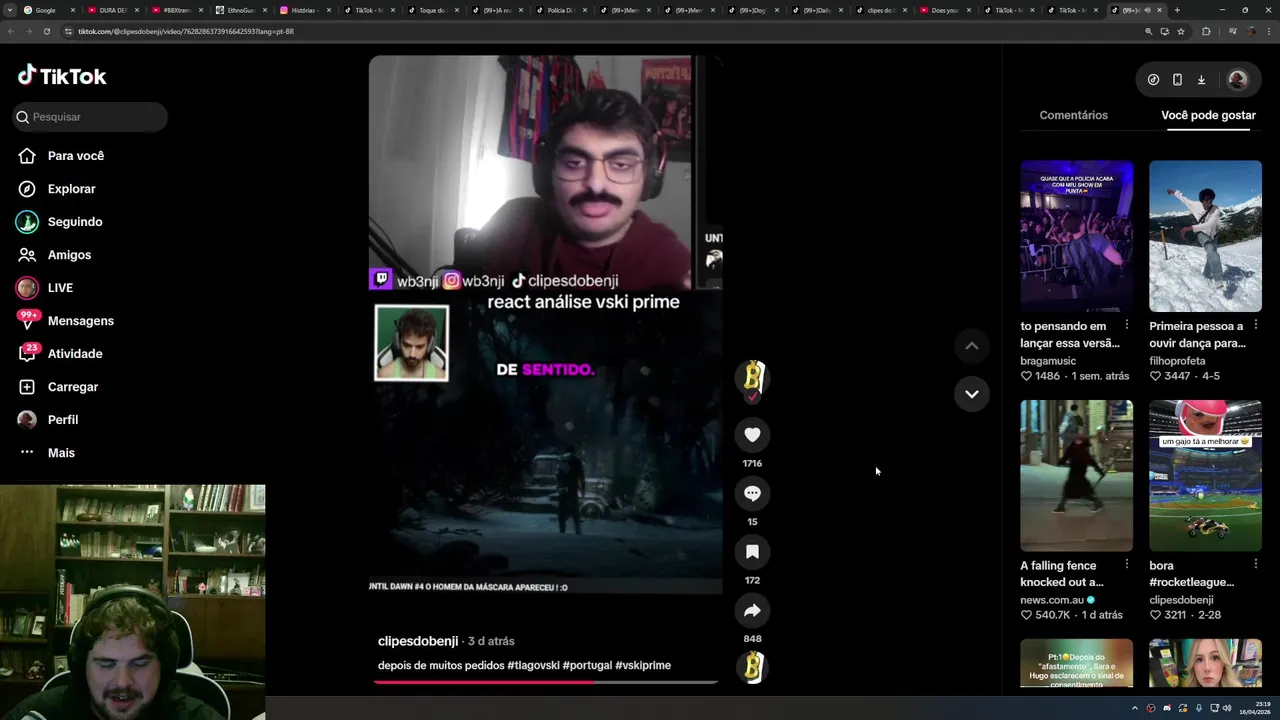The width and height of the screenshot is (1280, 720).
Task: Click the TikTok logo
Action: (61, 76)
